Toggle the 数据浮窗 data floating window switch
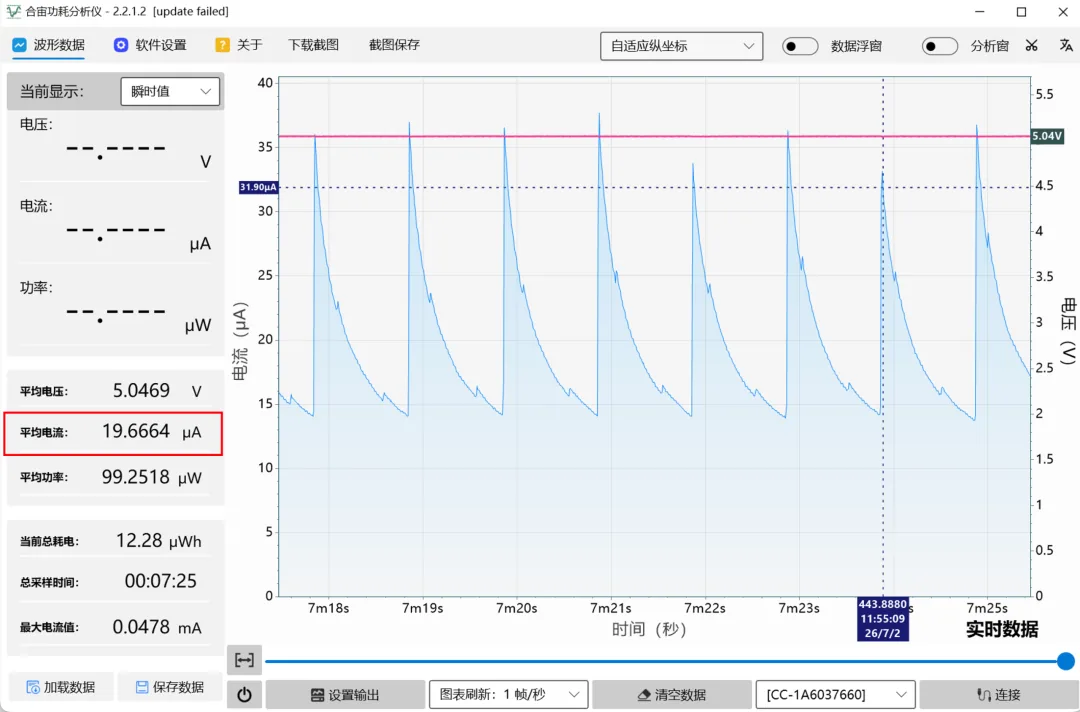This screenshot has width=1080, height=712. click(x=800, y=46)
